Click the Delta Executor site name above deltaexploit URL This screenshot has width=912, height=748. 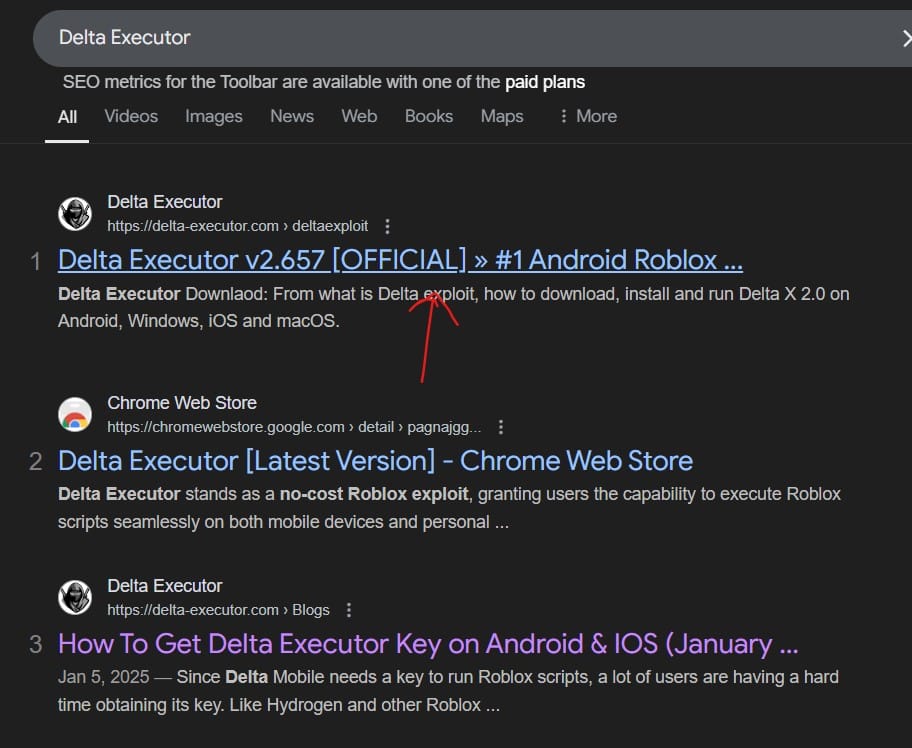pos(165,202)
